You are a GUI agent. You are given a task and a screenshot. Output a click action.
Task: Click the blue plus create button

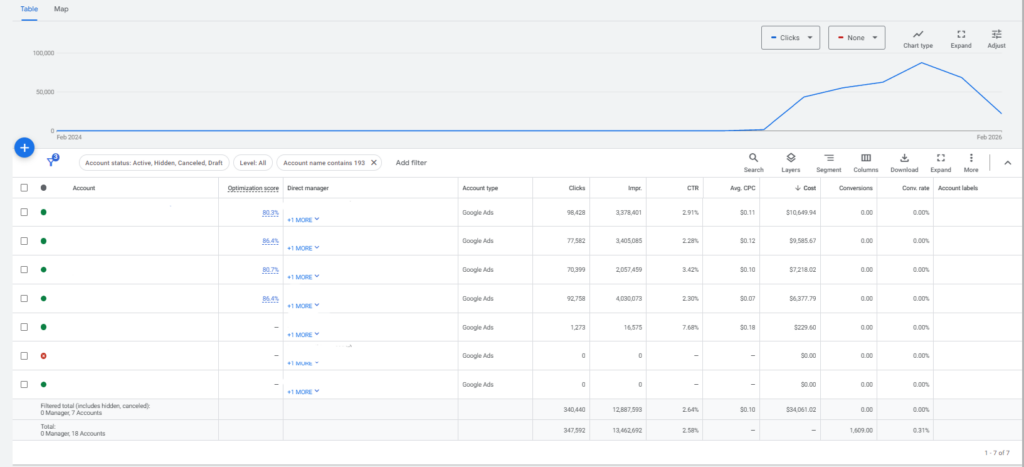(25, 147)
